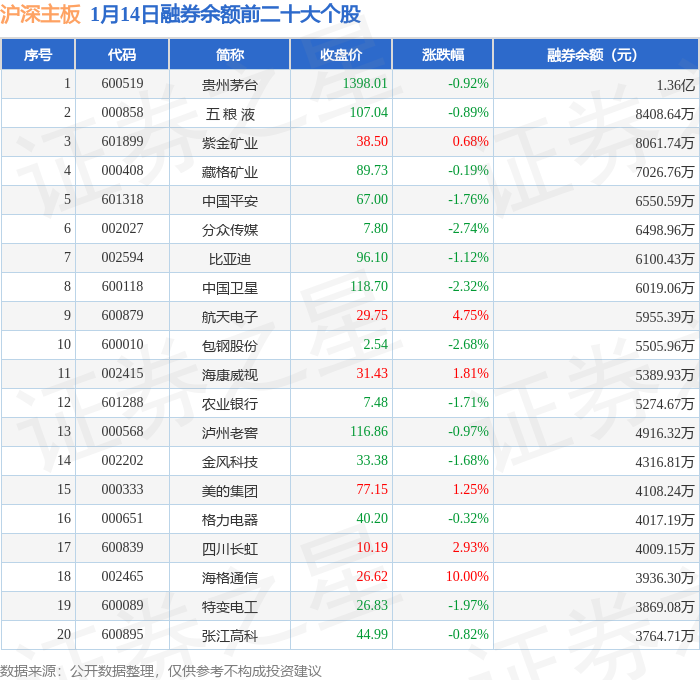Select the stock name 金风科技
The height and width of the screenshot is (680, 700).
(x=229, y=462)
